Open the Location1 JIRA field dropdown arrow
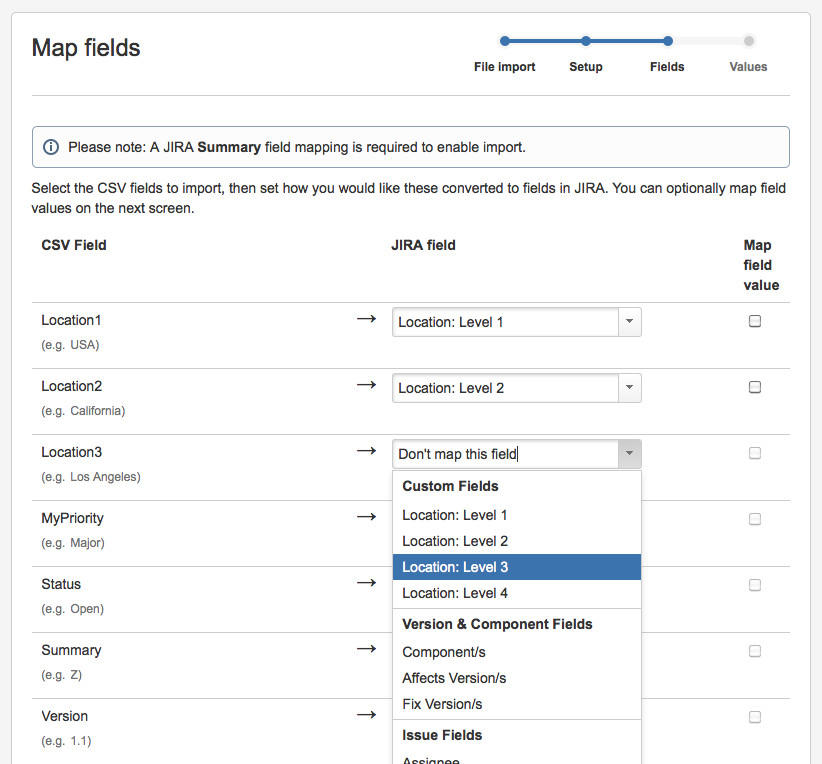 pyautogui.click(x=629, y=322)
